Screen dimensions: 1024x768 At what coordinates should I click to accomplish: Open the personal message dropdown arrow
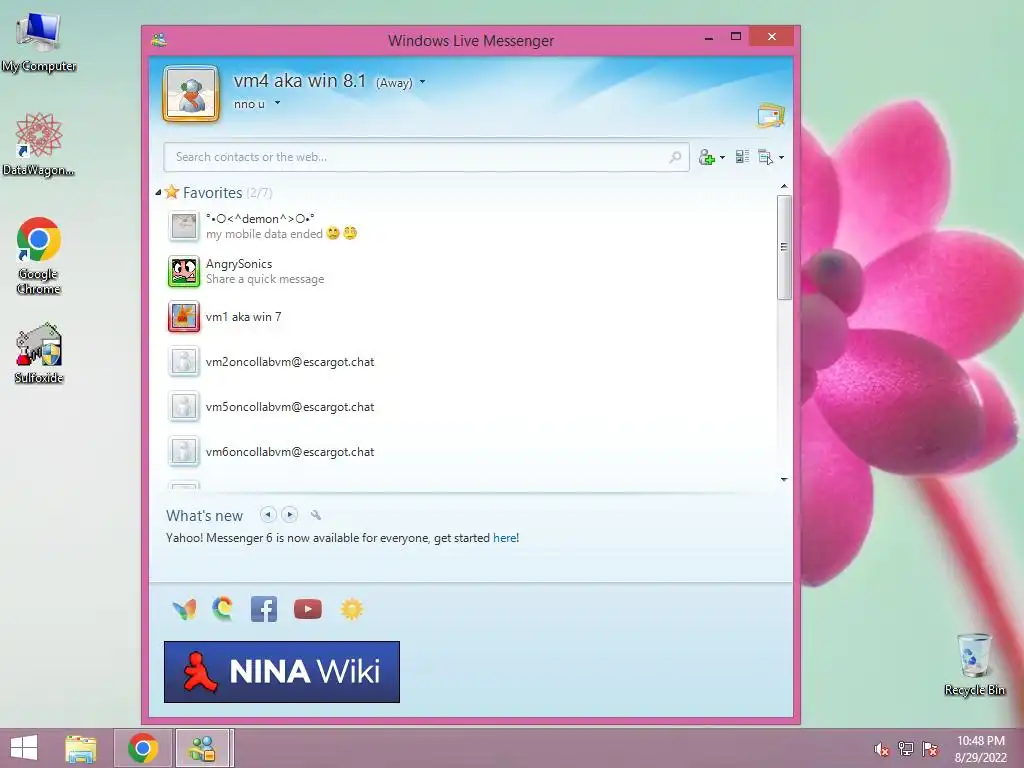click(277, 103)
